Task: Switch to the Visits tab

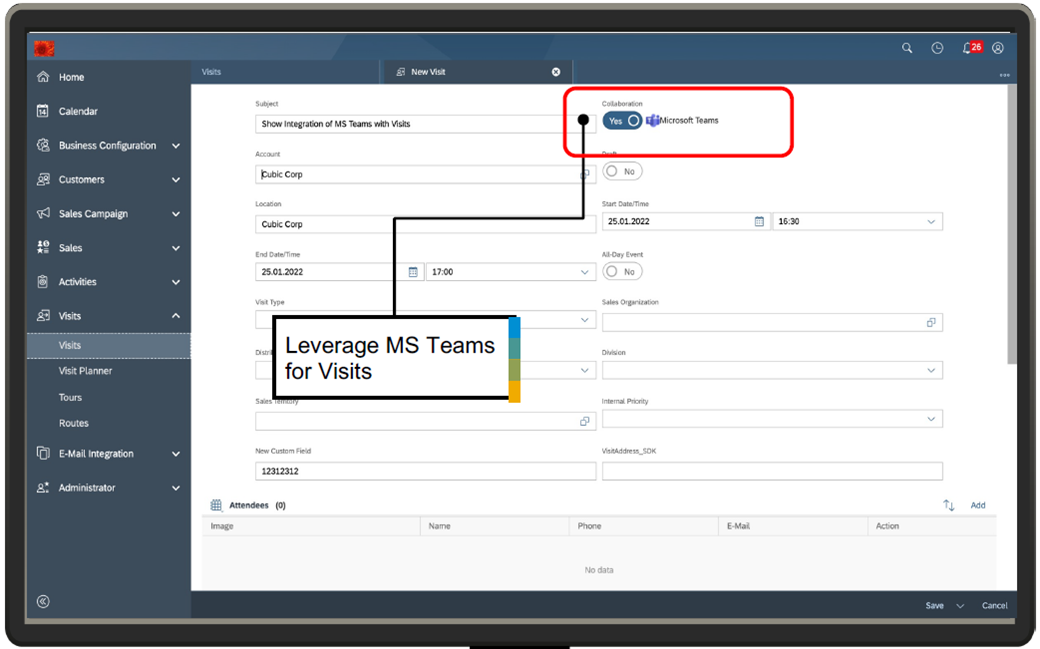Action: [x=212, y=72]
